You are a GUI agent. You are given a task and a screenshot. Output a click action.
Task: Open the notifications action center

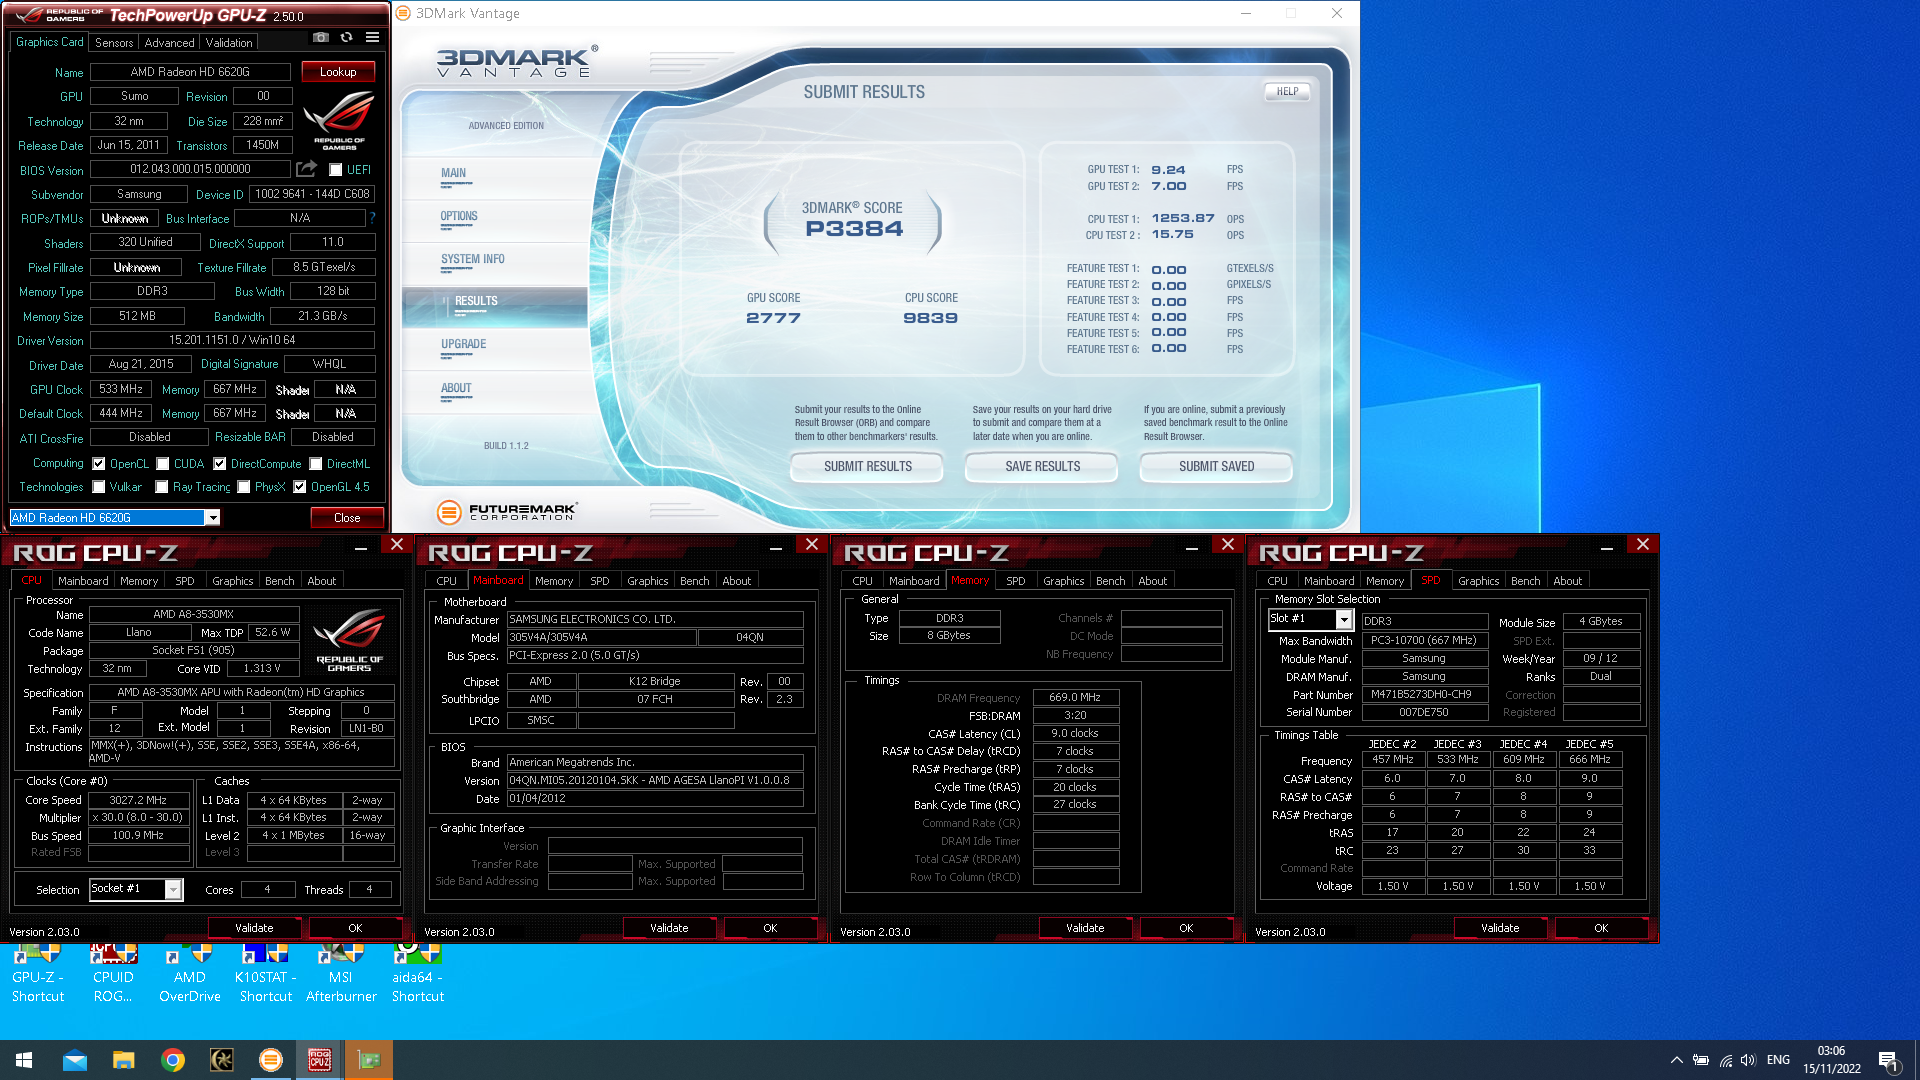coord(1889,1060)
